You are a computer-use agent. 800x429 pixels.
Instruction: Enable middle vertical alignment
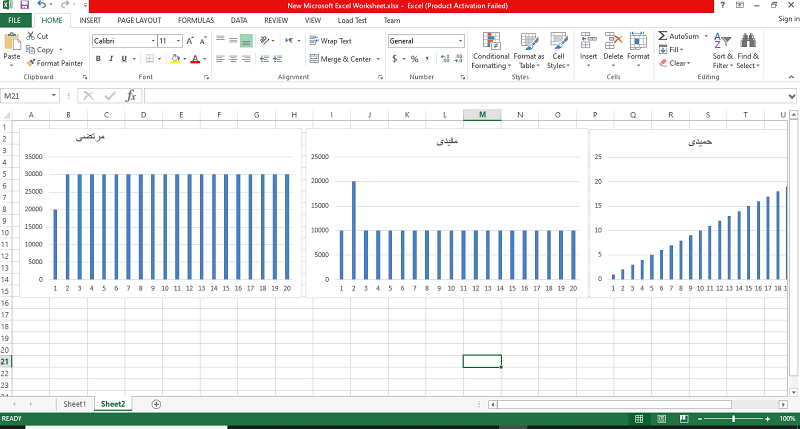[233, 41]
